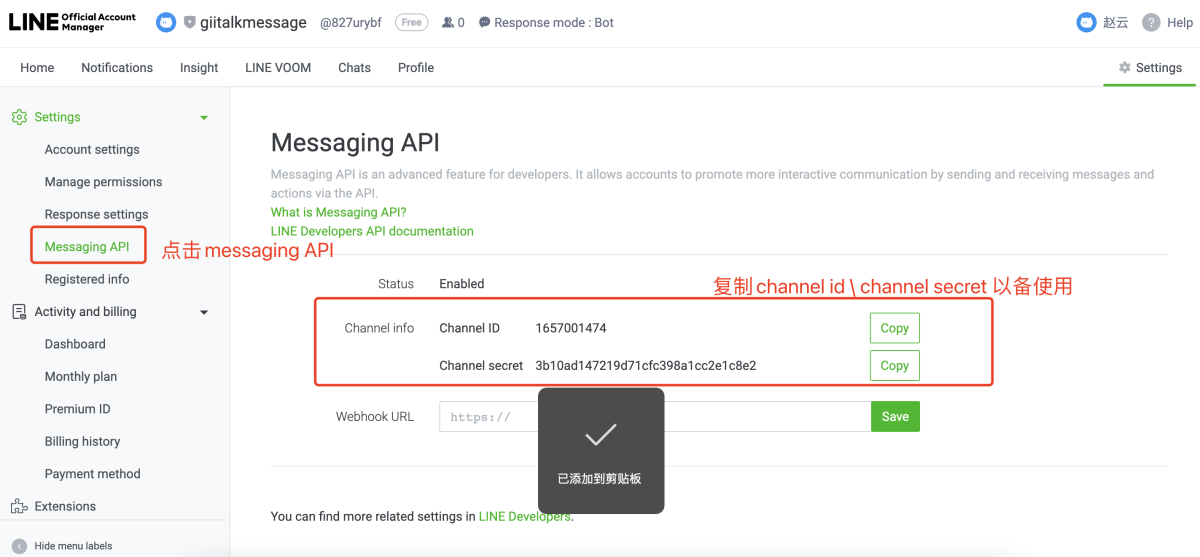Click the Hide menu labels arrow icon
The image size is (1200, 557).
pyautogui.click(x=19, y=546)
